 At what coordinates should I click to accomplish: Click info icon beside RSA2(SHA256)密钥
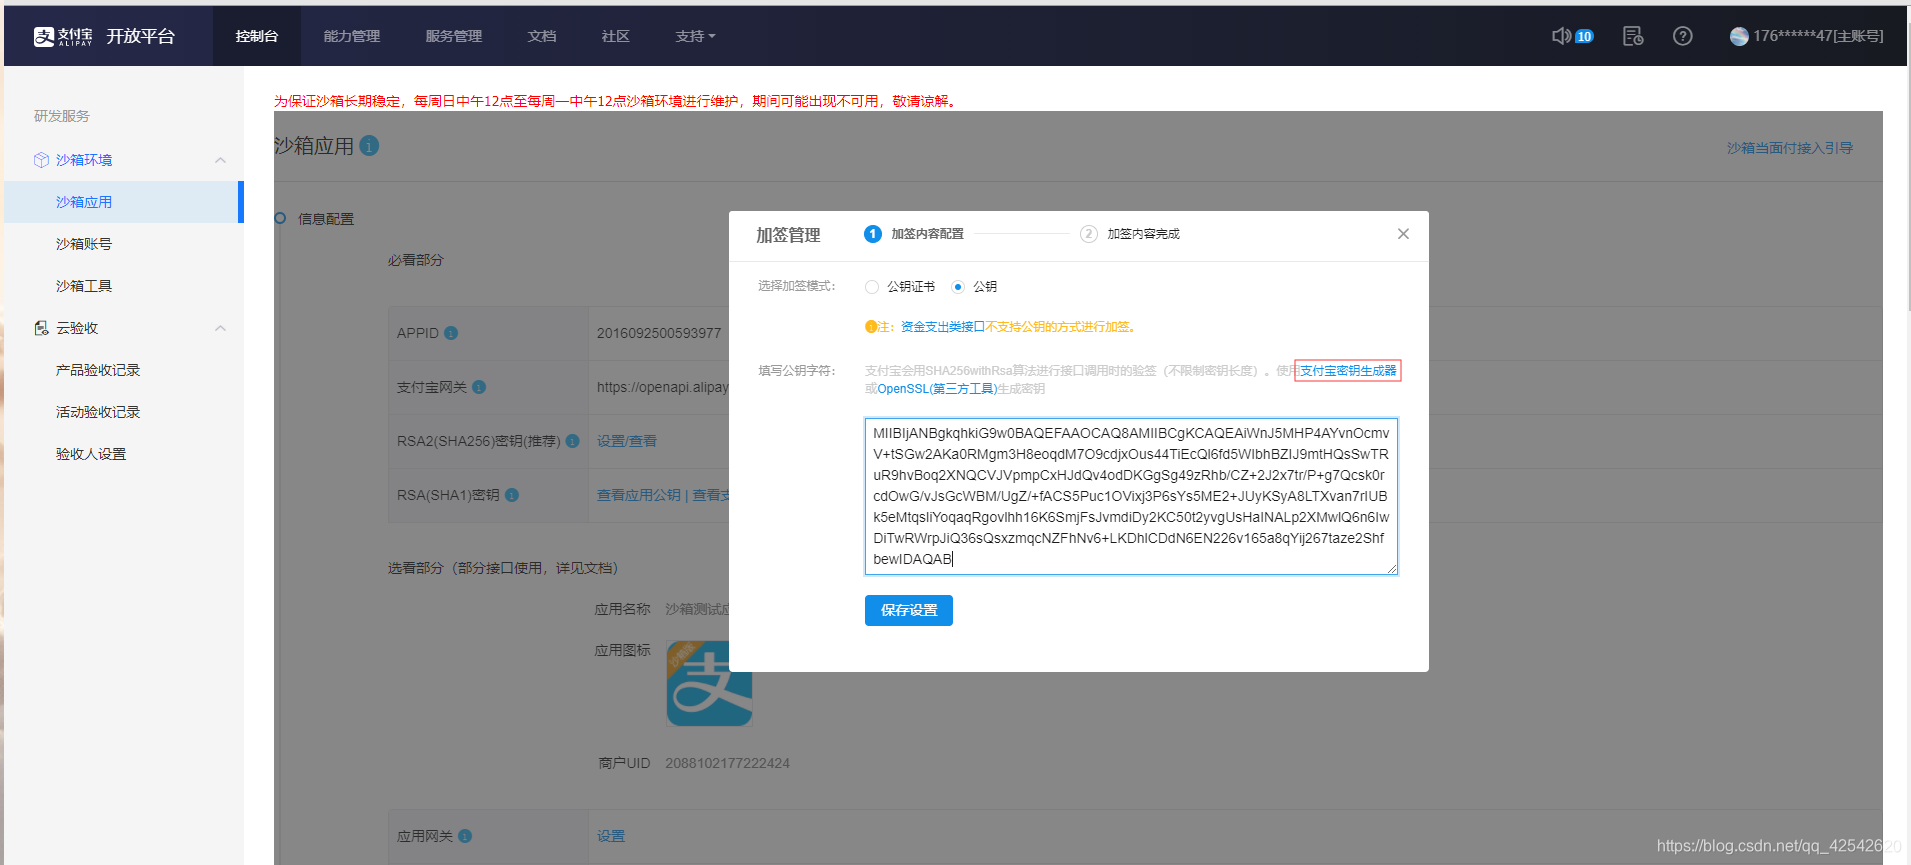coord(573,441)
